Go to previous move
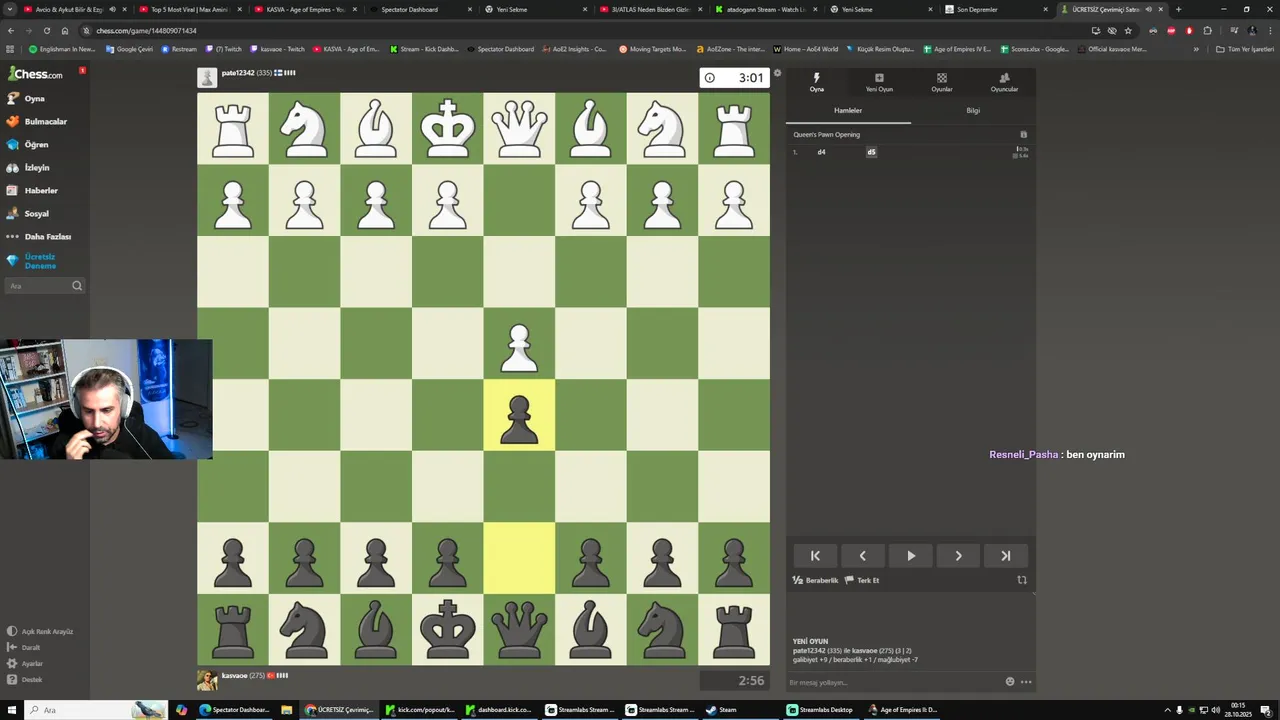Screen dimensions: 1280x720 tap(863, 556)
